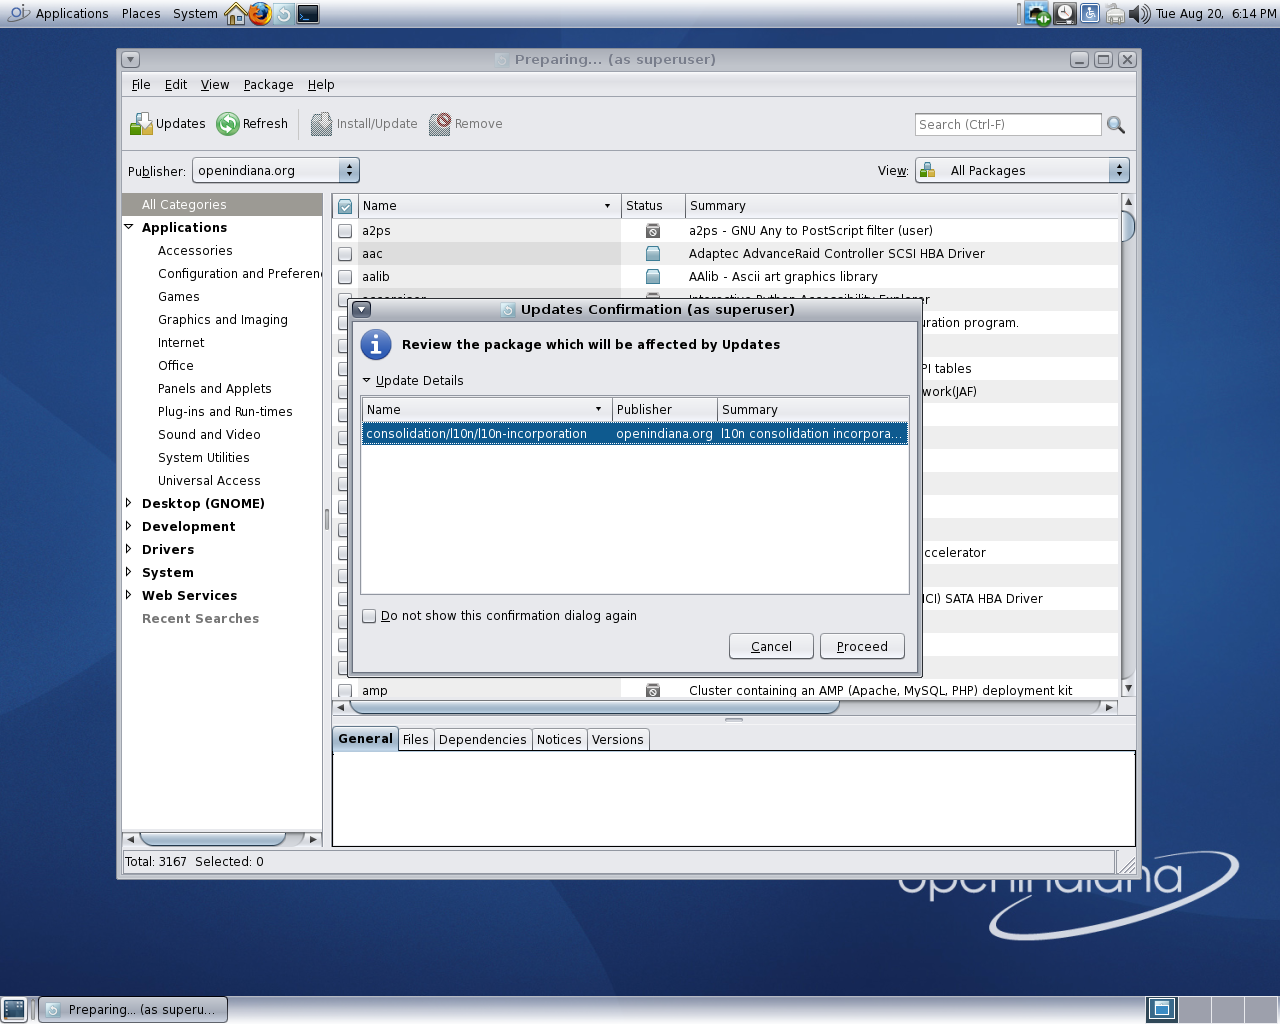Switch to the Versions tab
The image size is (1280, 1024).
(618, 740)
